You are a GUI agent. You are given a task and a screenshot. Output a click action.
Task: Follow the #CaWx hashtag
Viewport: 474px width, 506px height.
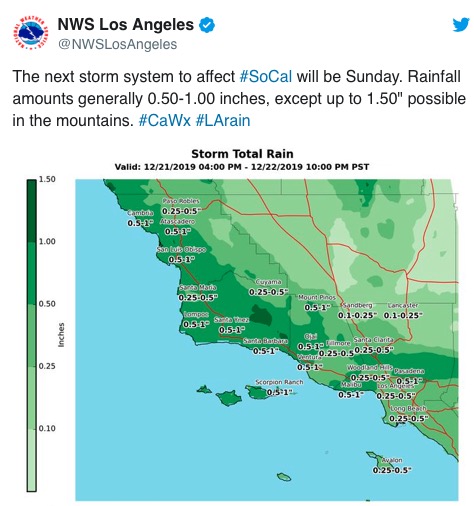pos(165,120)
